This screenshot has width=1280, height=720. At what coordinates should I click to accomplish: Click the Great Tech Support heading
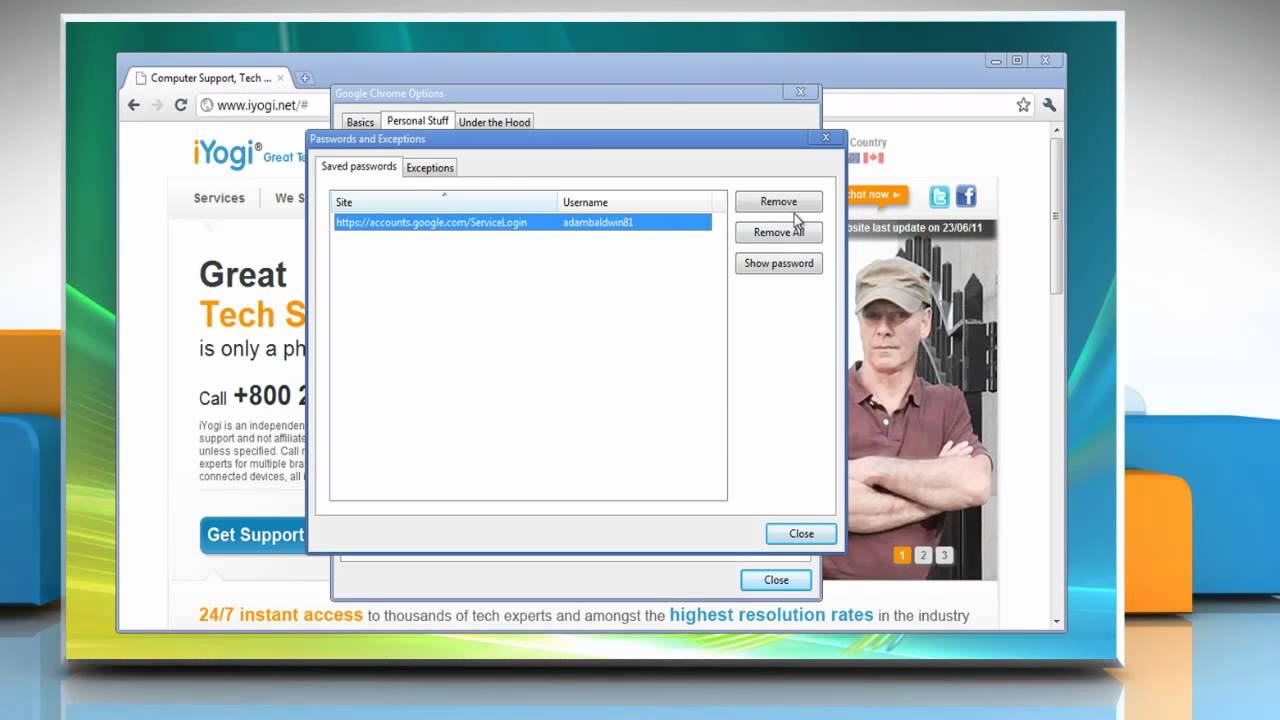tap(252, 295)
